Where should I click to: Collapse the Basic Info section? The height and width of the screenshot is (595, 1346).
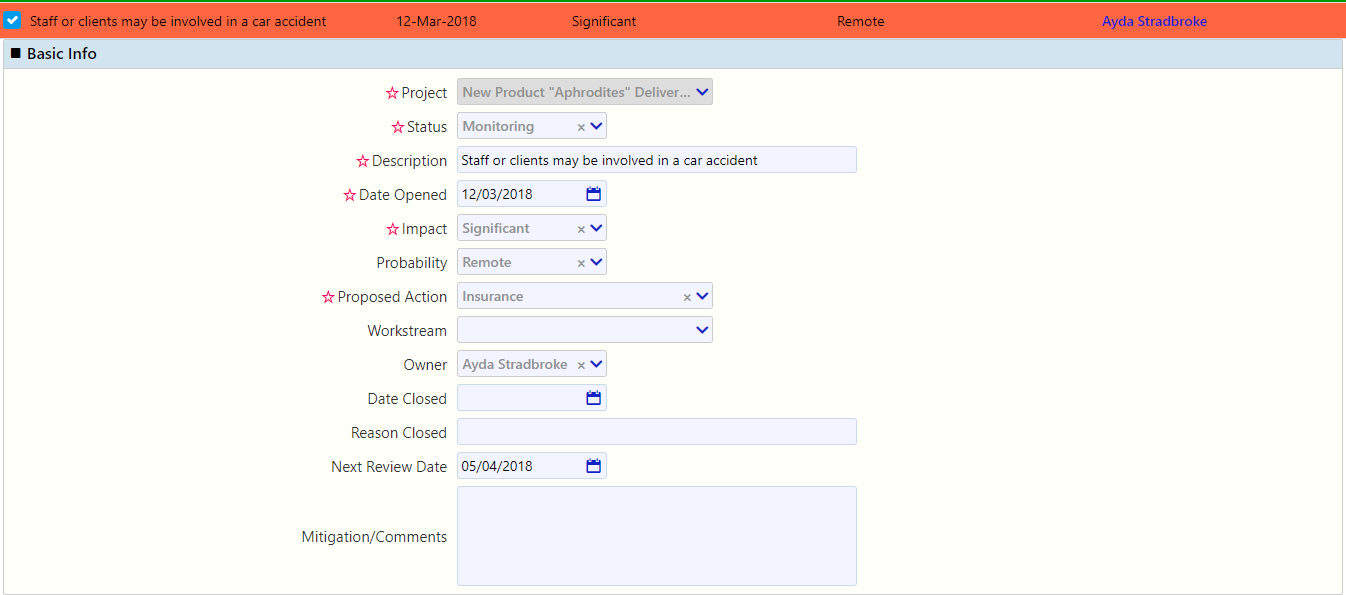pos(15,53)
